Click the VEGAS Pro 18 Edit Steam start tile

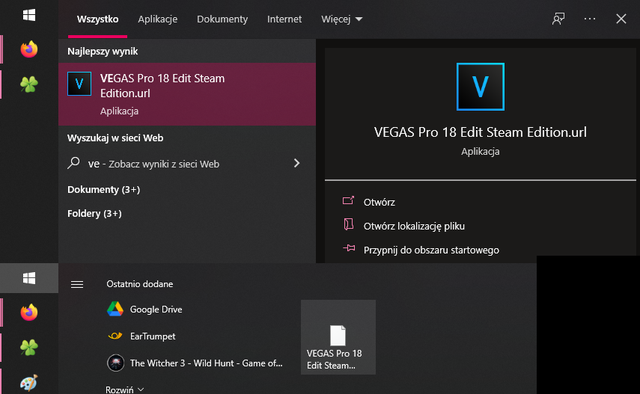338,337
